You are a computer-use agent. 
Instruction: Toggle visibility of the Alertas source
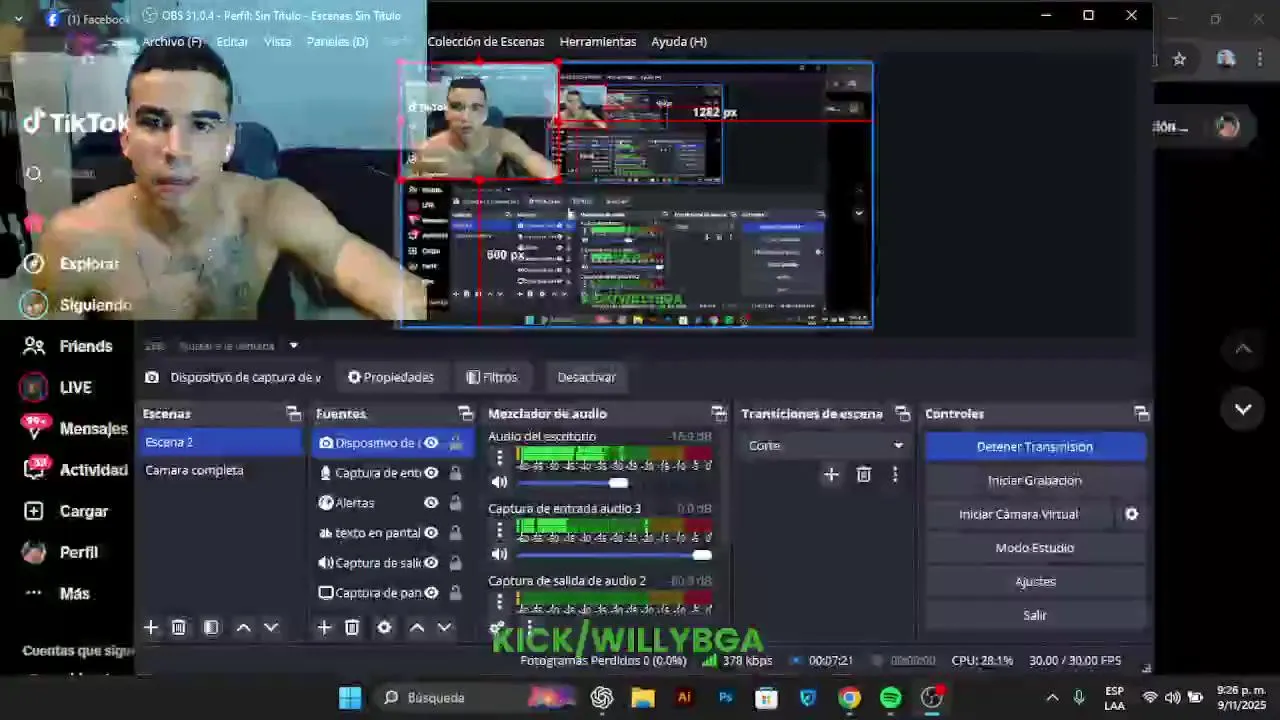point(431,503)
